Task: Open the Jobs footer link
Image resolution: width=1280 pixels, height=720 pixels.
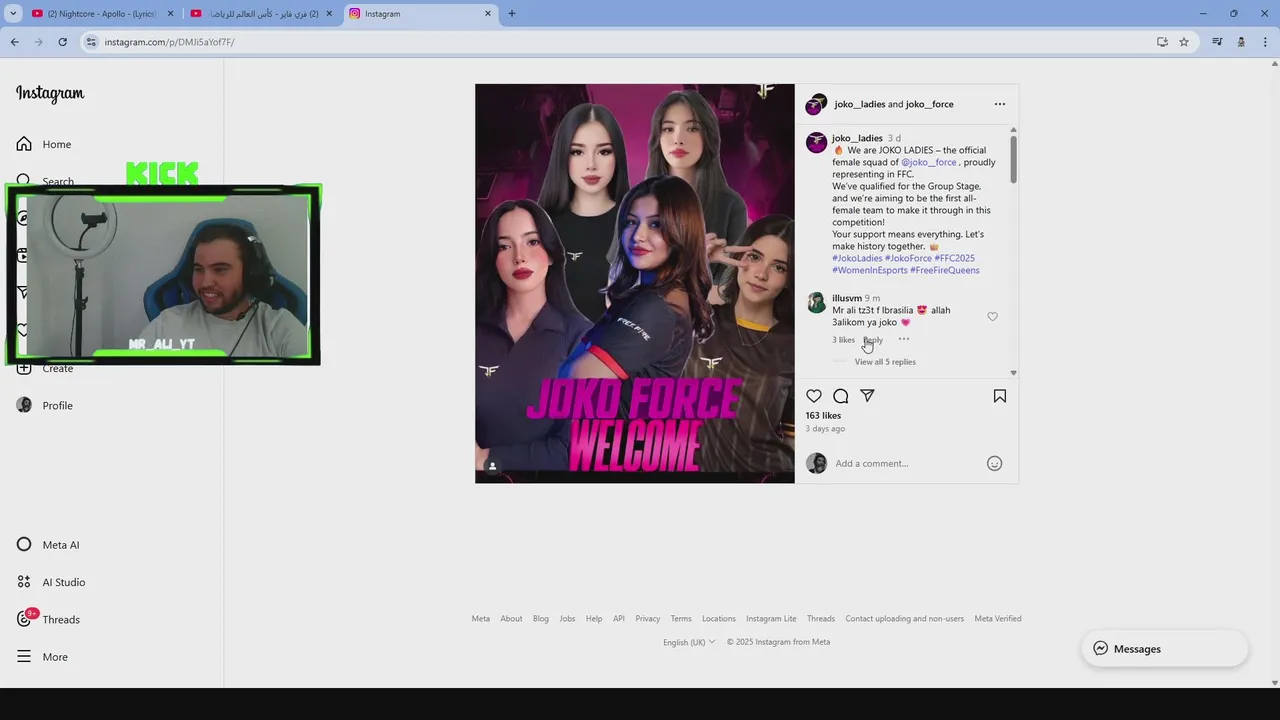Action: point(567,618)
